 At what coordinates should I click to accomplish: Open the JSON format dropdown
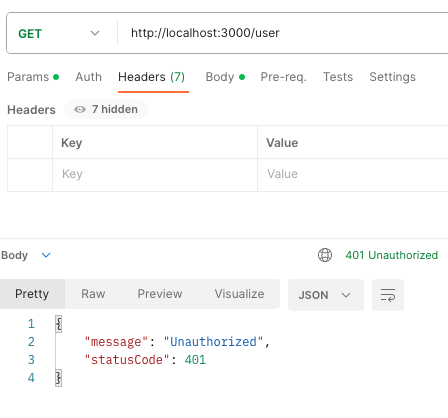[x=326, y=295]
